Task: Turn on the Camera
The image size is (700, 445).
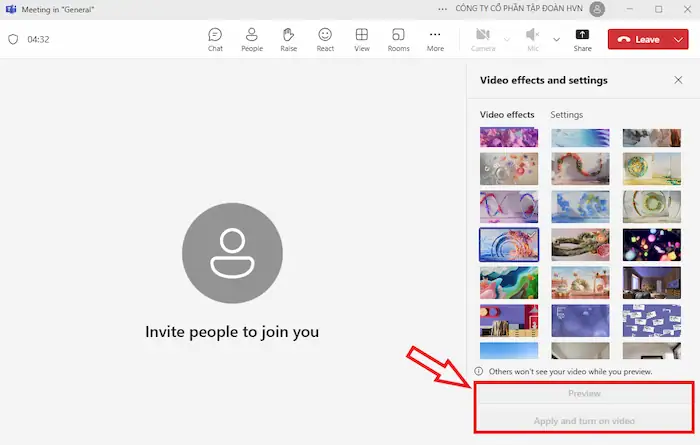Action: coord(483,39)
